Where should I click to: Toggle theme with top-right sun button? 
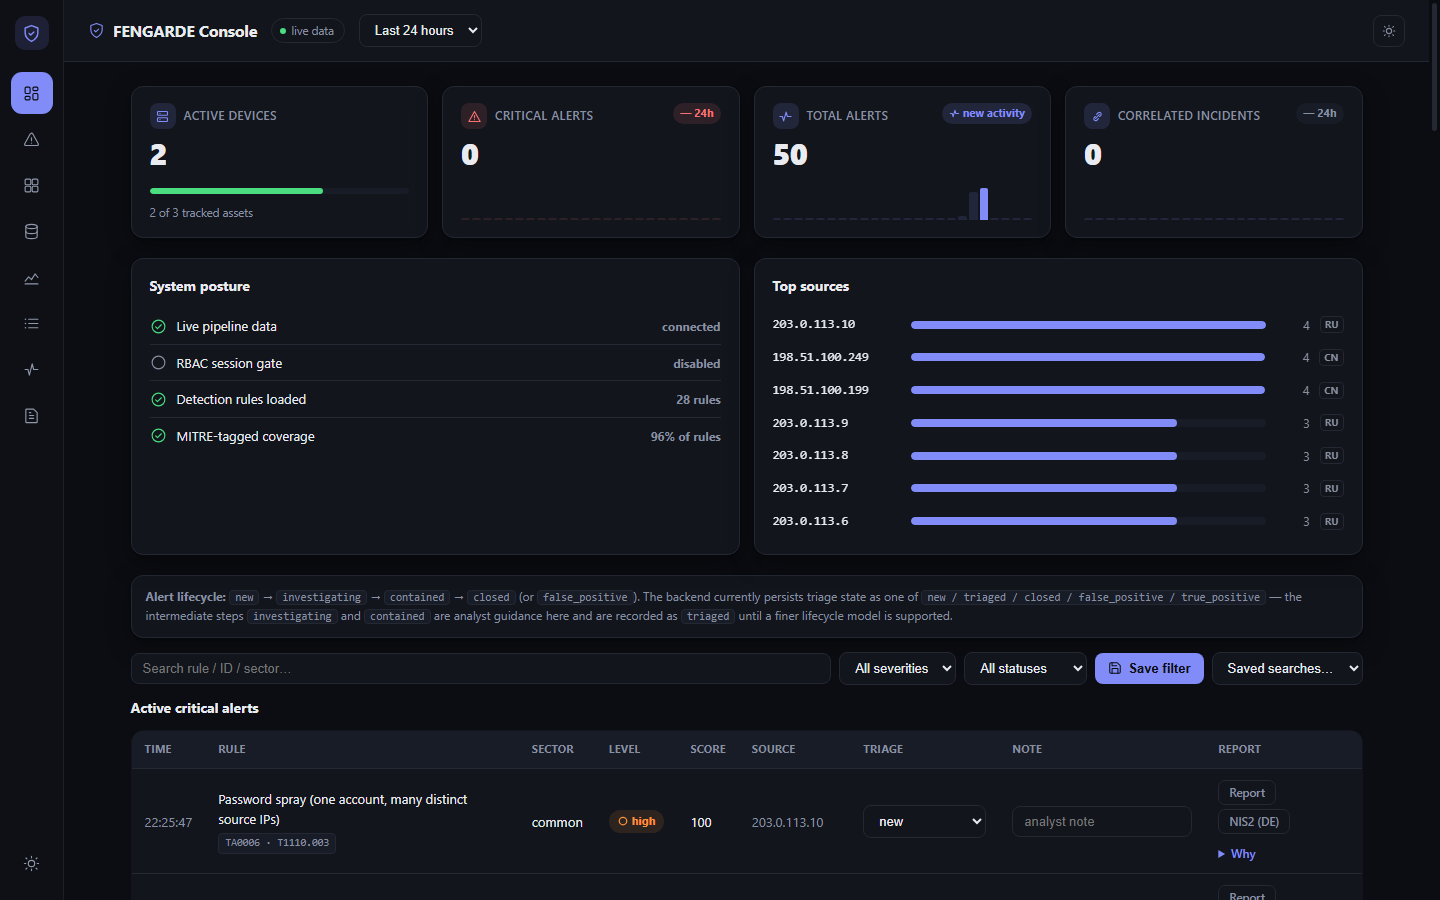click(1389, 31)
